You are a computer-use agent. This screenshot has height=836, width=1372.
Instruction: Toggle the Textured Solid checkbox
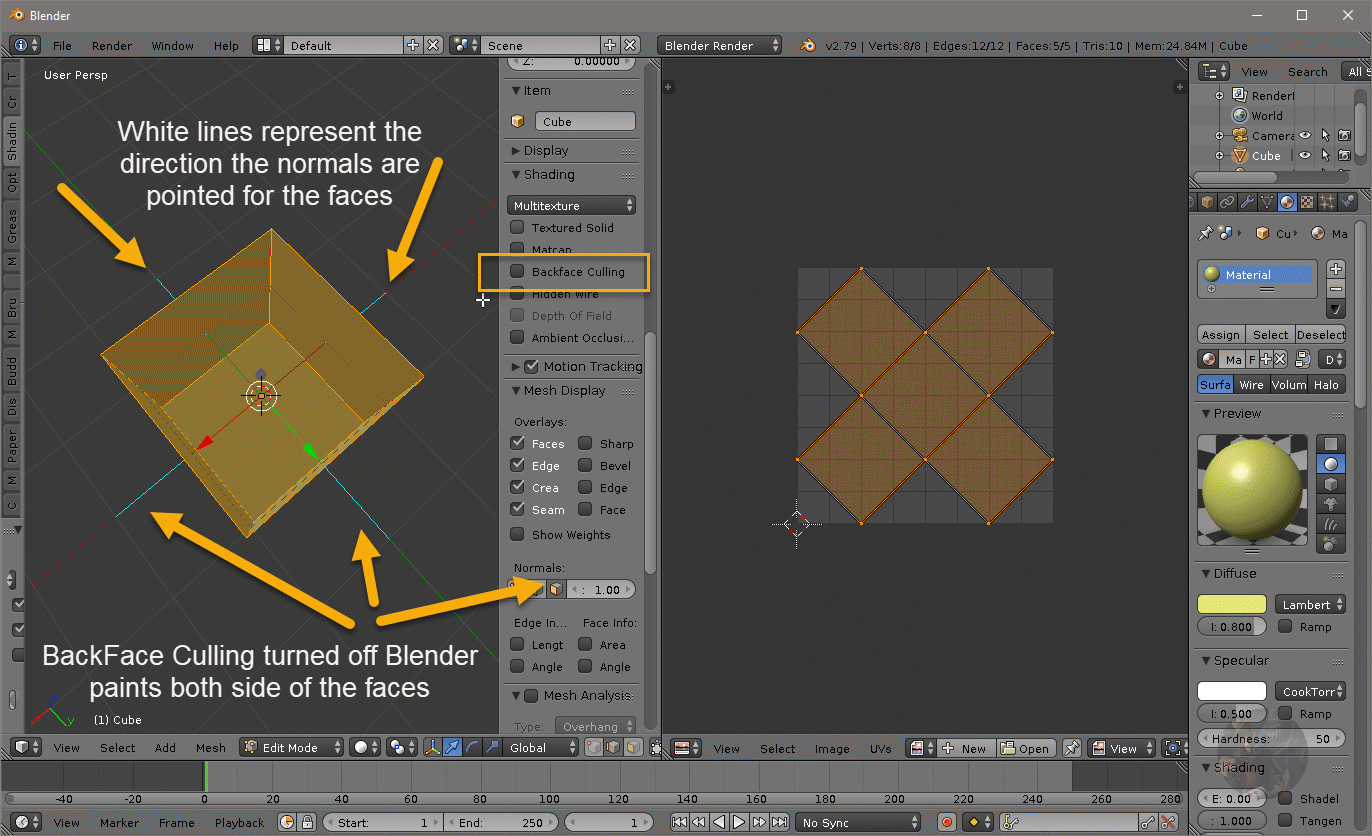coord(517,227)
